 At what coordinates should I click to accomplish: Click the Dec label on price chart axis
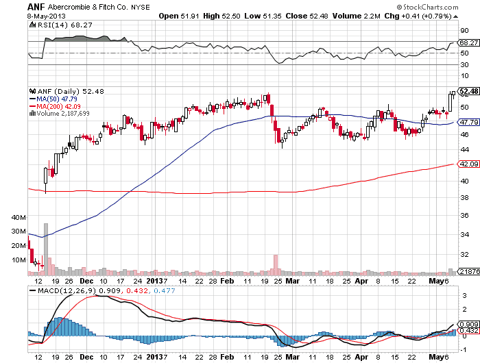coord(86,281)
